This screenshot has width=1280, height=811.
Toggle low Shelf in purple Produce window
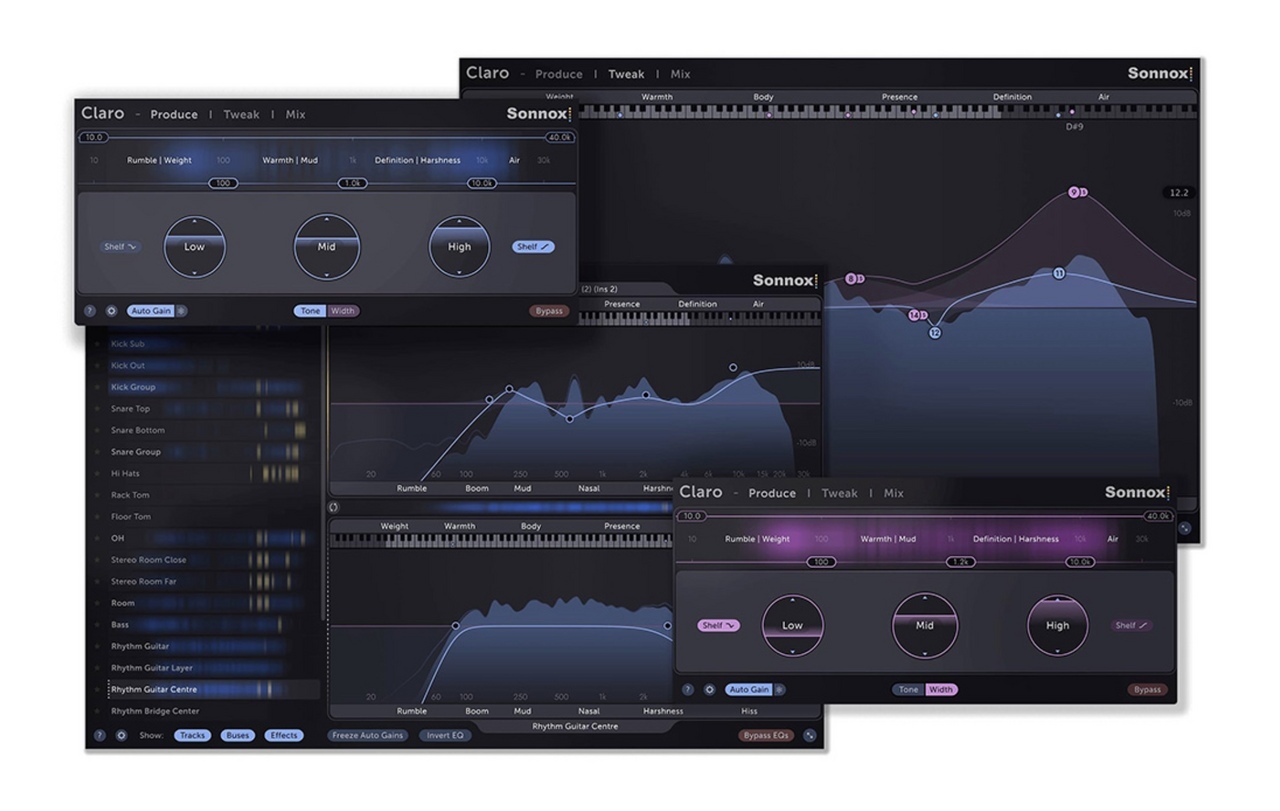point(719,626)
